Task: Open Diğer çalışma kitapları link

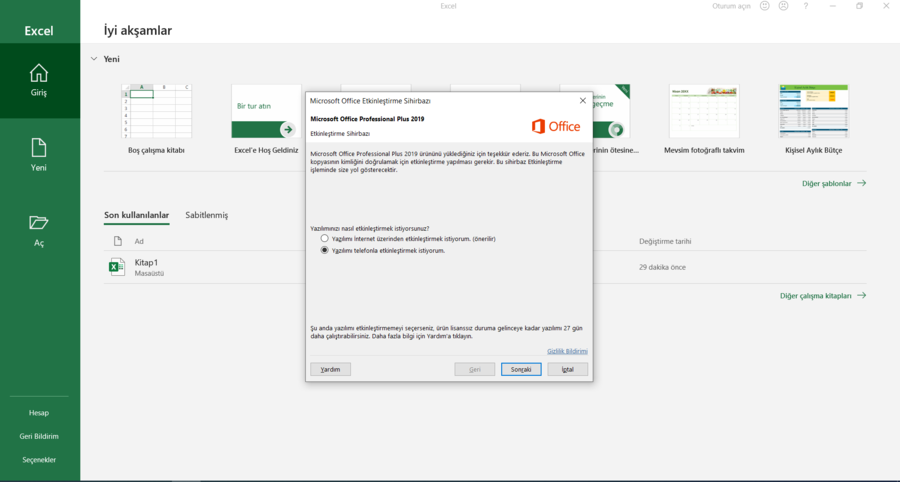Action: tap(823, 296)
